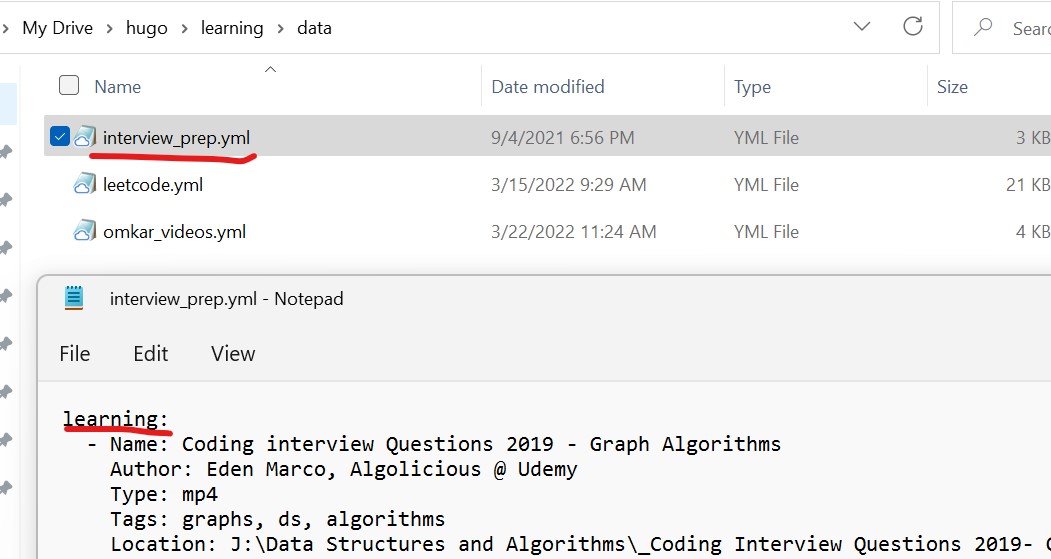This screenshot has width=1051, height=559.
Task: Click the leetcode.yml file icon
Action: click(85, 184)
